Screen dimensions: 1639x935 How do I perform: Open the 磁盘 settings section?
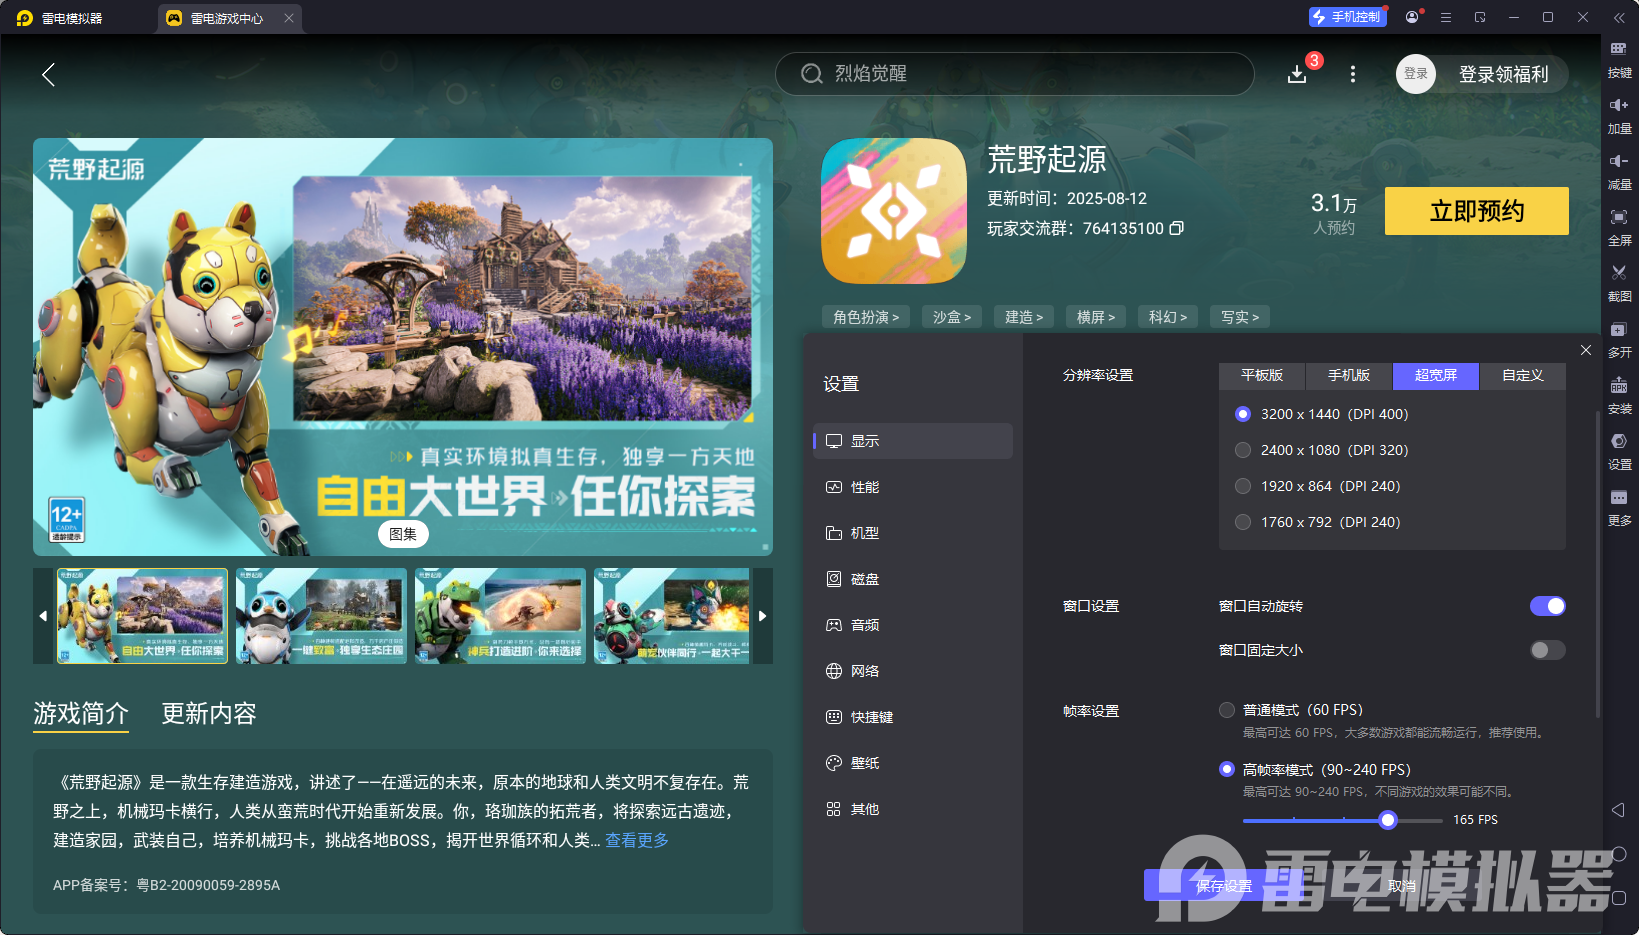coord(864,578)
